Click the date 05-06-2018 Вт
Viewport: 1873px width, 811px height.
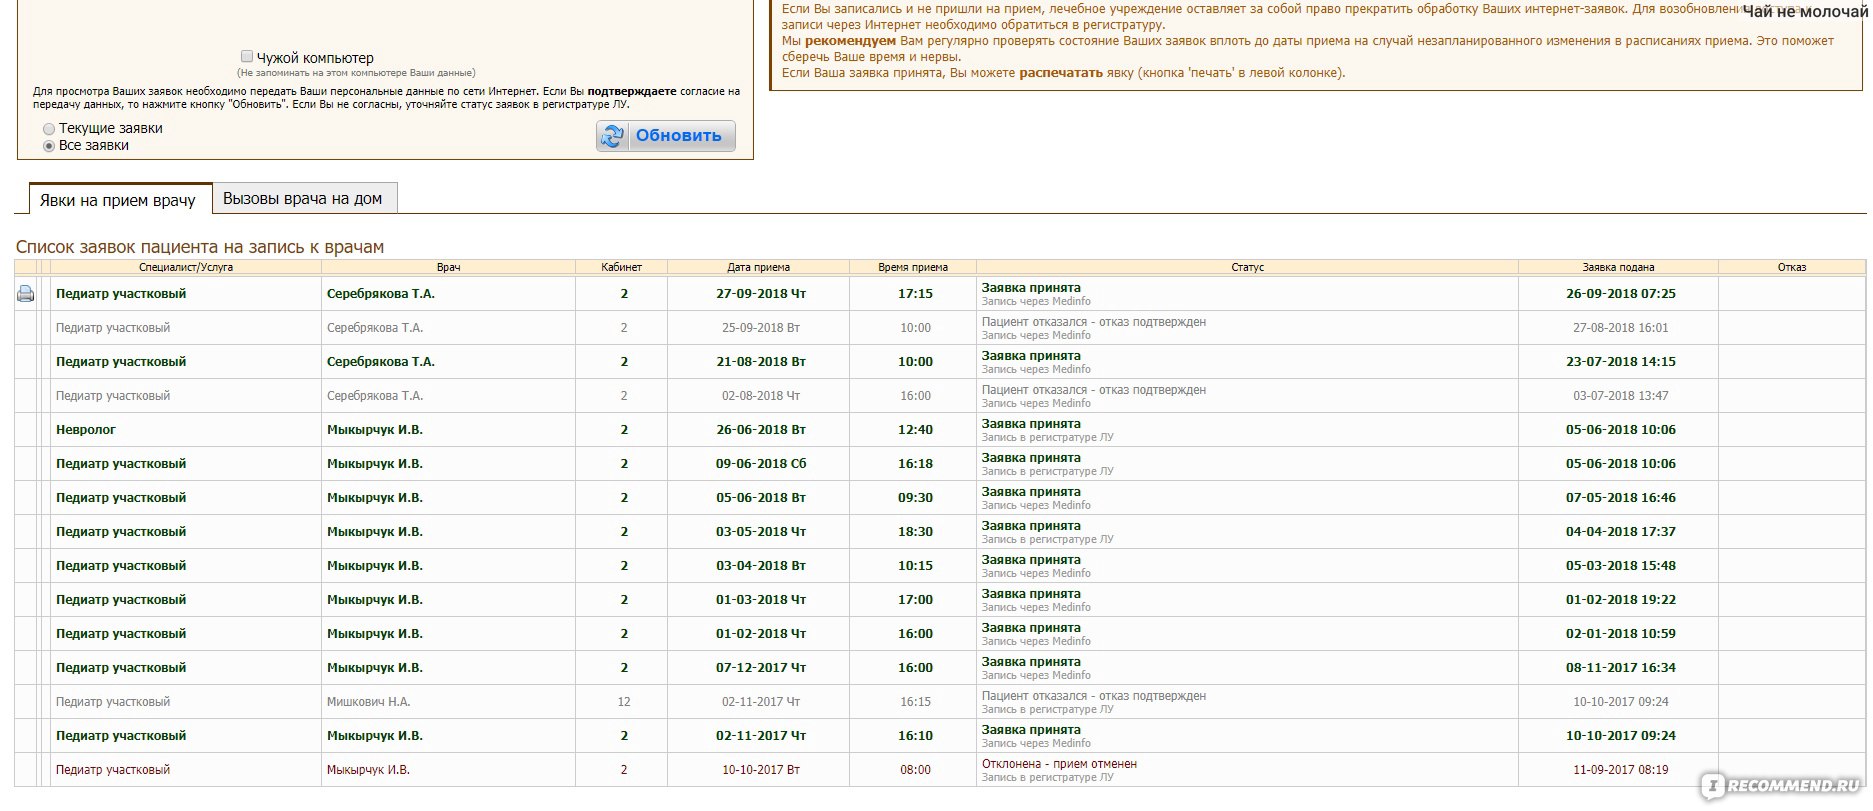click(x=761, y=498)
